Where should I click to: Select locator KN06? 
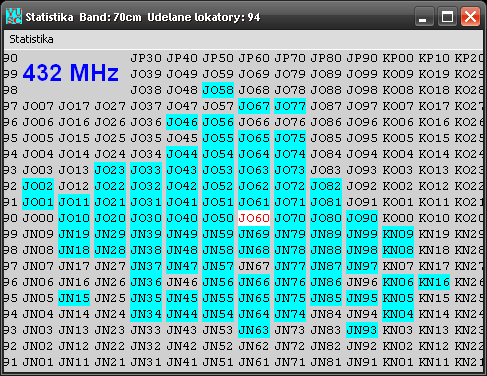pyautogui.click(x=398, y=282)
